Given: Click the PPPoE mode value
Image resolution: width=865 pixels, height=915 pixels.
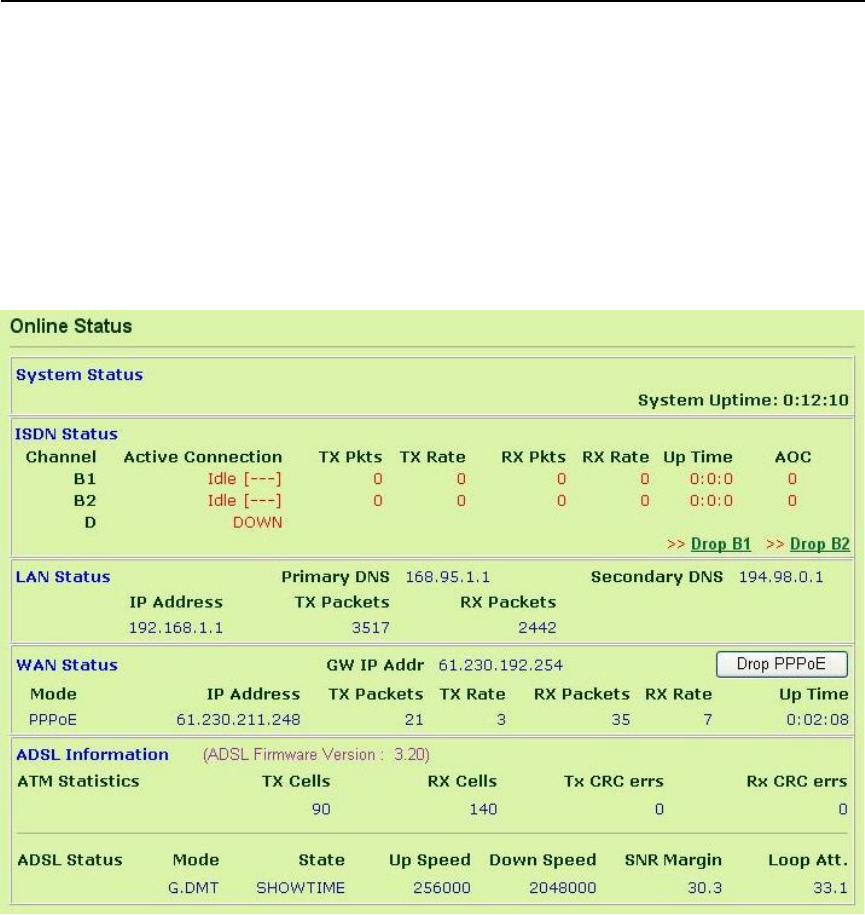Looking at the screenshot, I should pyautogui.click(x=53, y=720).
